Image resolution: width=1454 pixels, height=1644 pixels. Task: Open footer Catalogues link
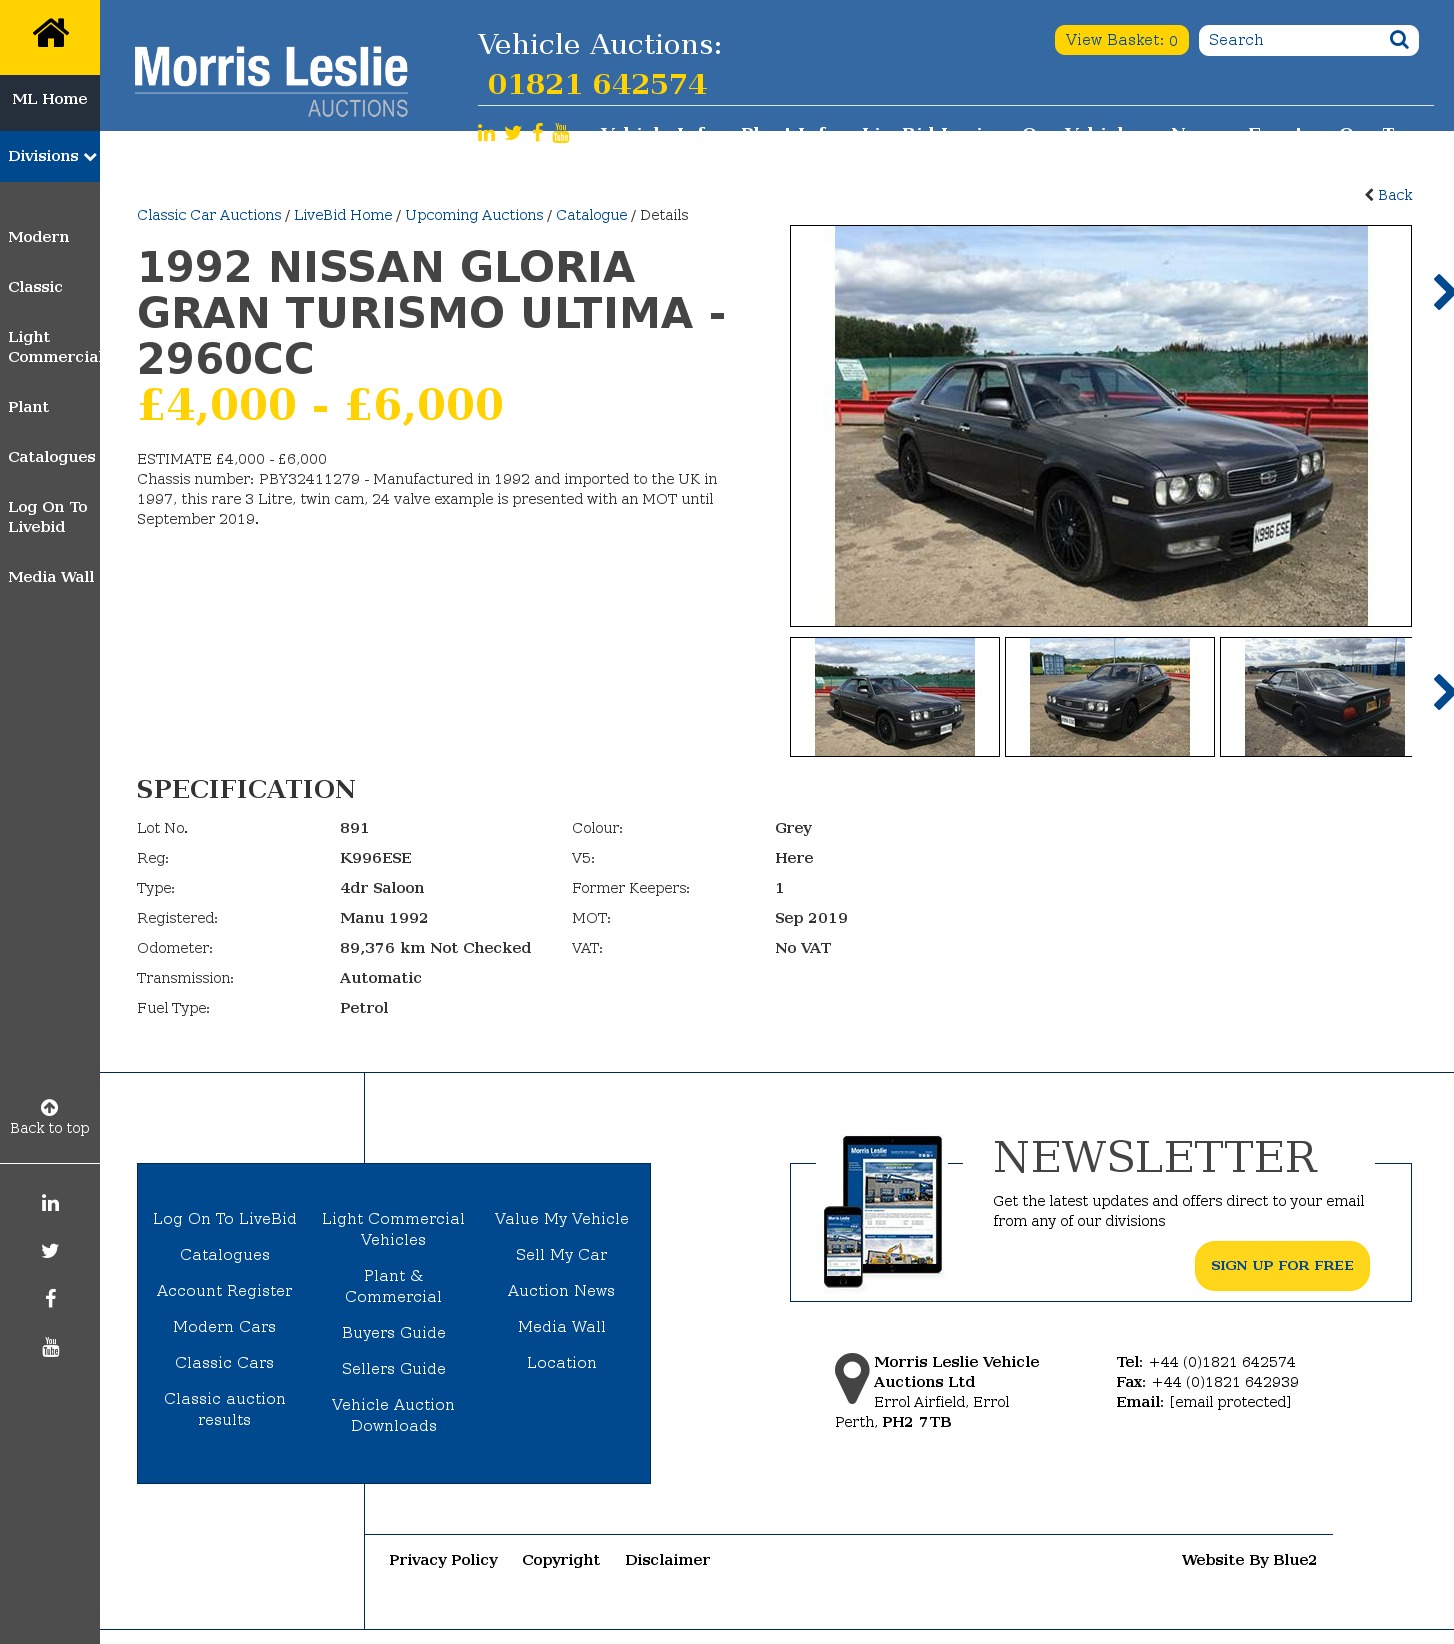[225, 1255]
